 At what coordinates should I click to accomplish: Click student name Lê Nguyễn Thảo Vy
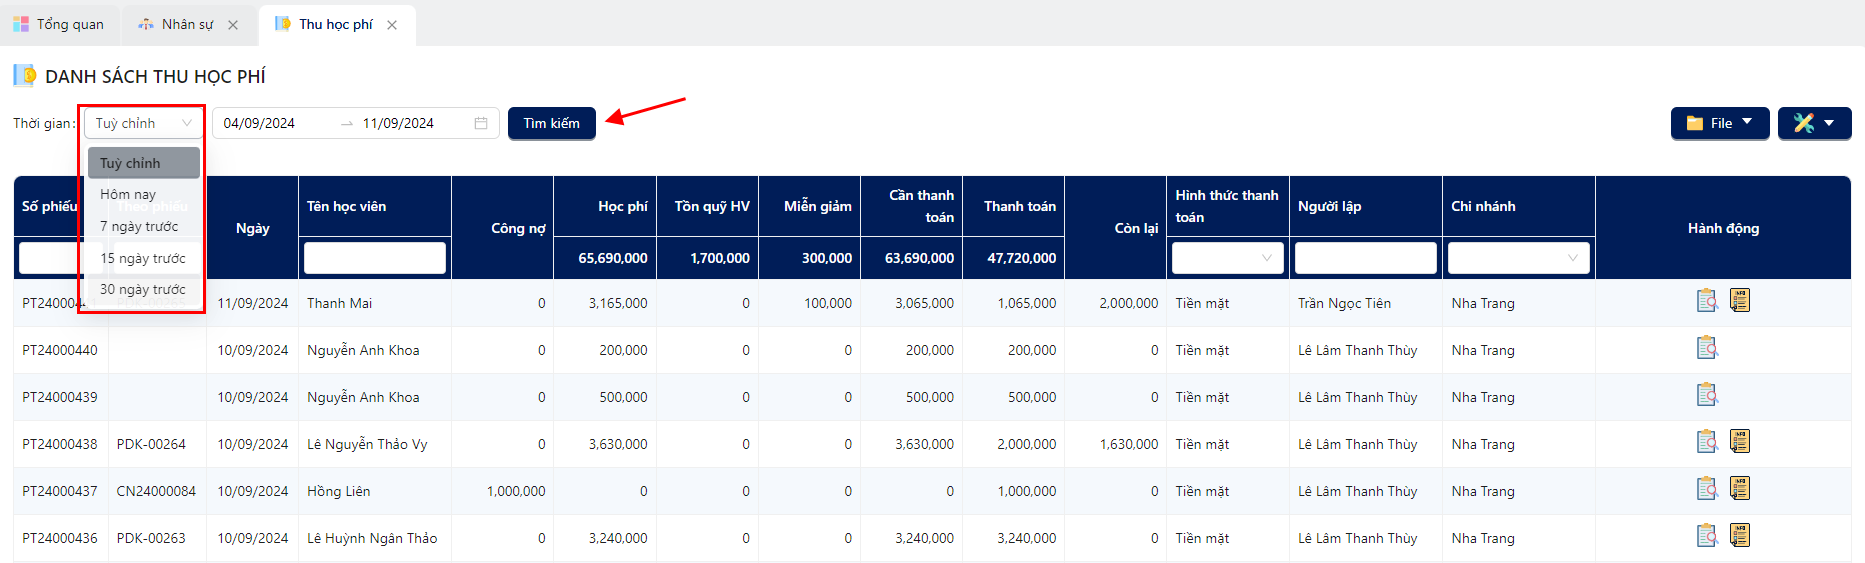(x=367, y=444)
